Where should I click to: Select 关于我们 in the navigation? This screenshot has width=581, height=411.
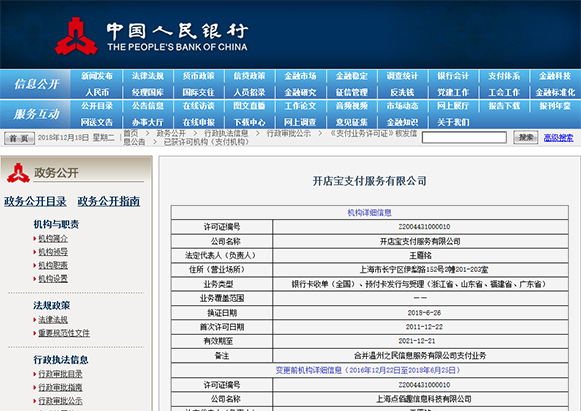[453, 122]
